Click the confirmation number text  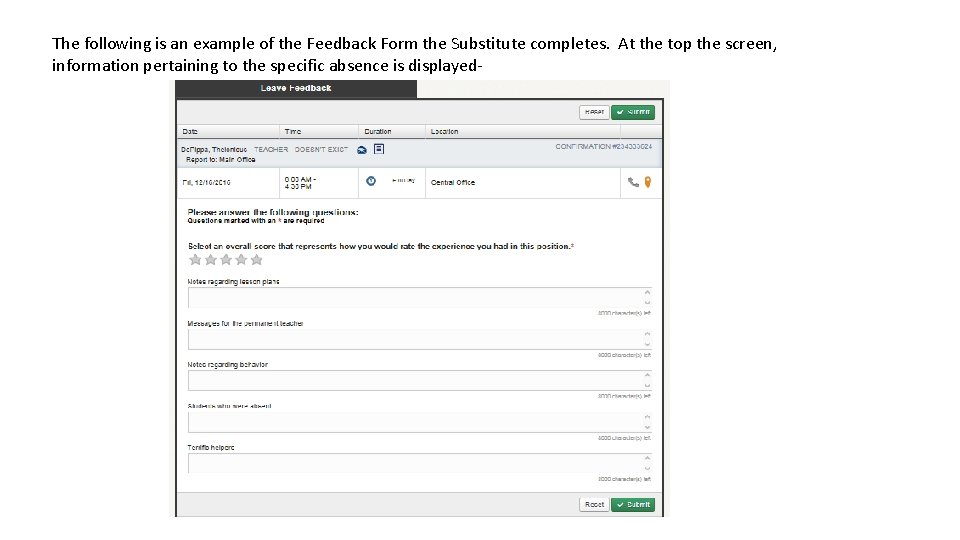coord(604,147)
